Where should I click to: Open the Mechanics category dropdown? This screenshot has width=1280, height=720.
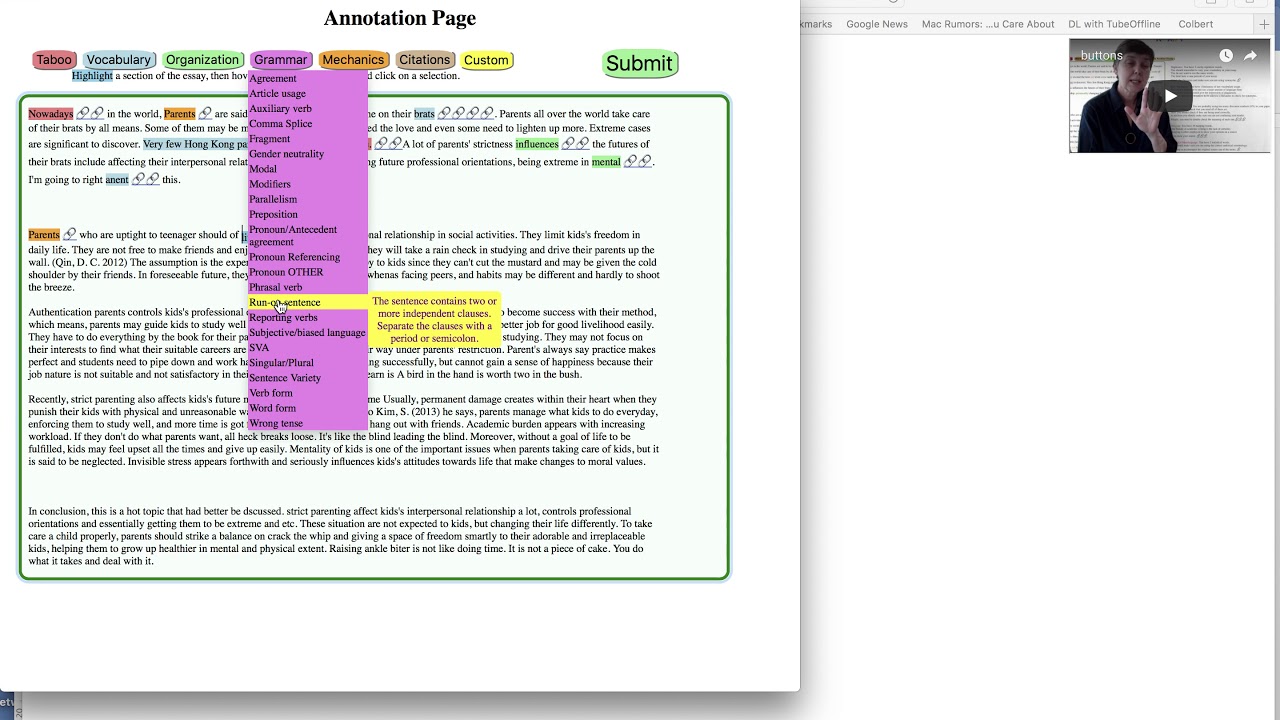click(x=353, y=60)
